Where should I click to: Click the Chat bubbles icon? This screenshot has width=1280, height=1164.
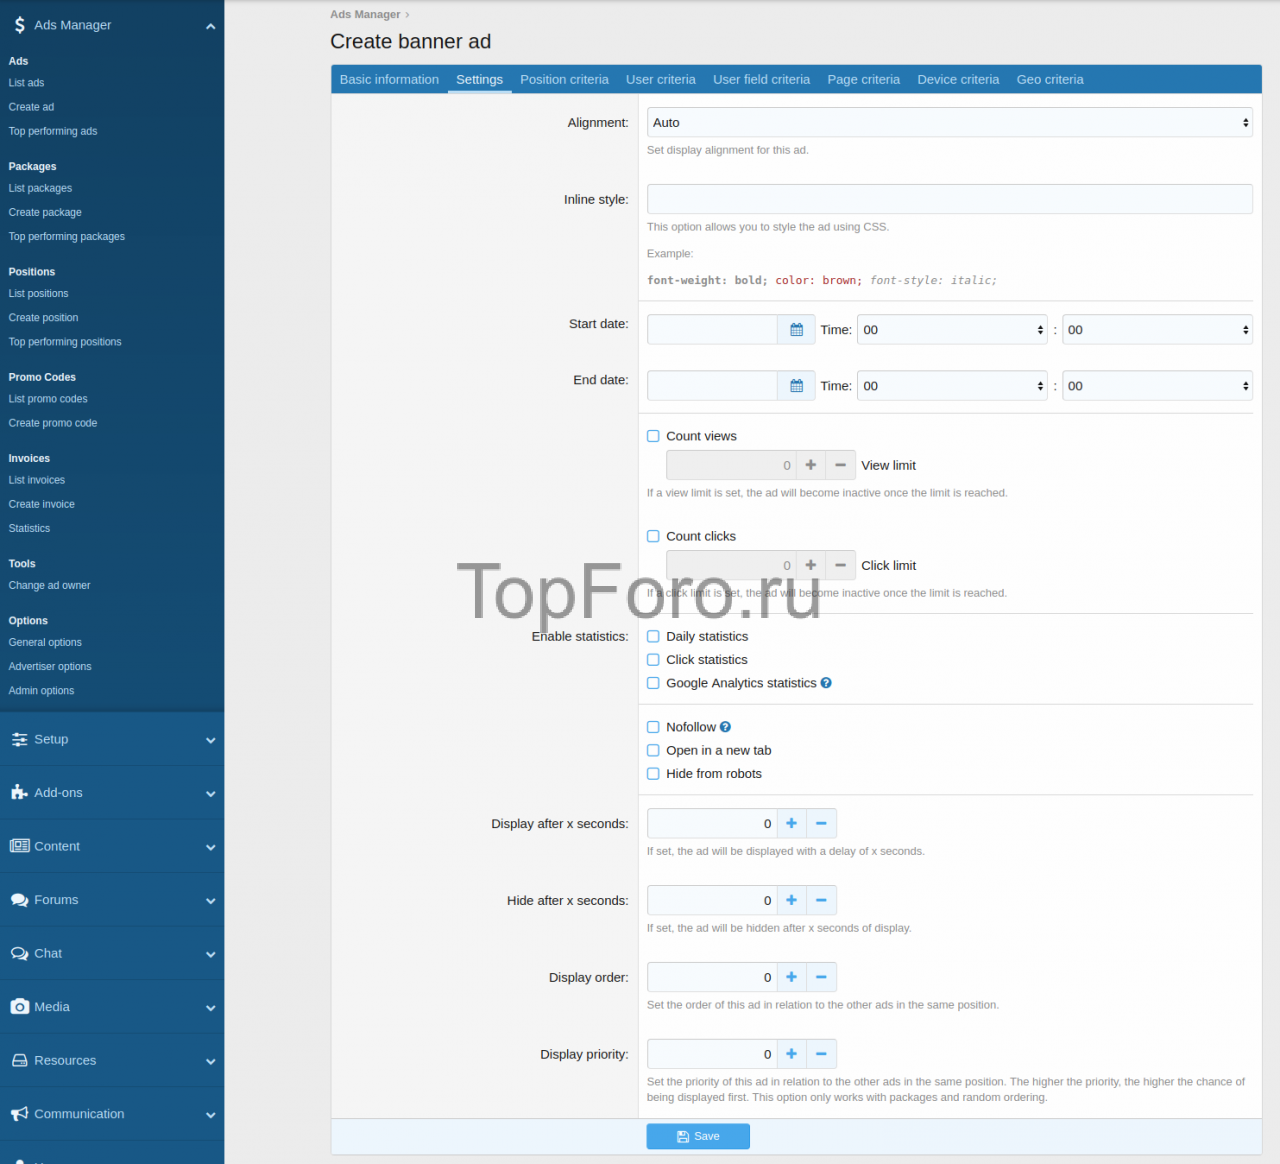[20, 954]
